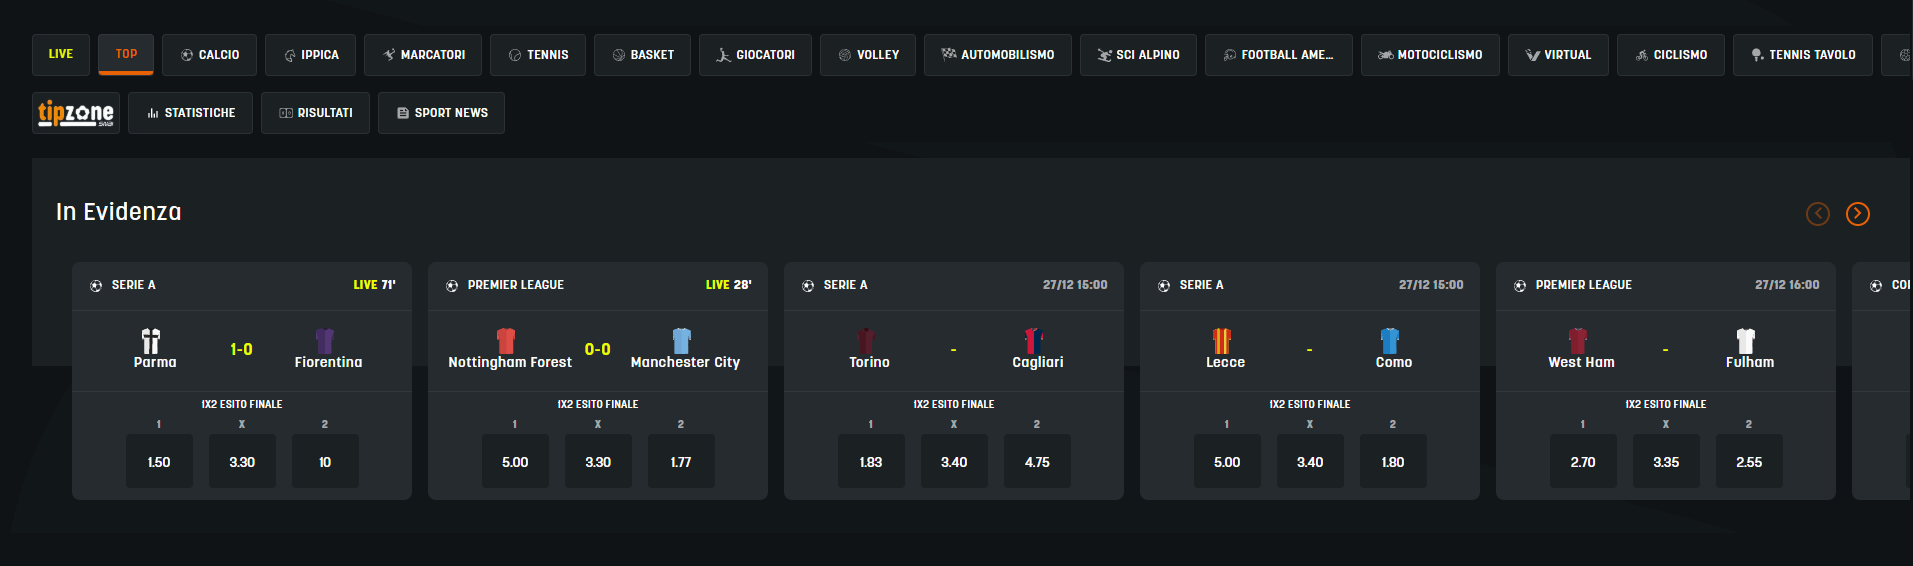Click Manchester City jersey icon
Image resolution: width=1913 pixels, height=566 pixels.
(x=682, y=341)
